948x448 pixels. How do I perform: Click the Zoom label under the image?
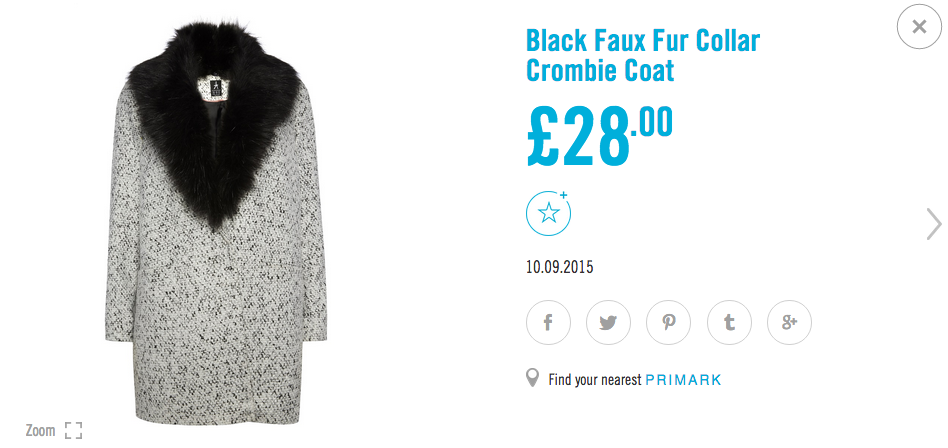click(x=40, y=431)
